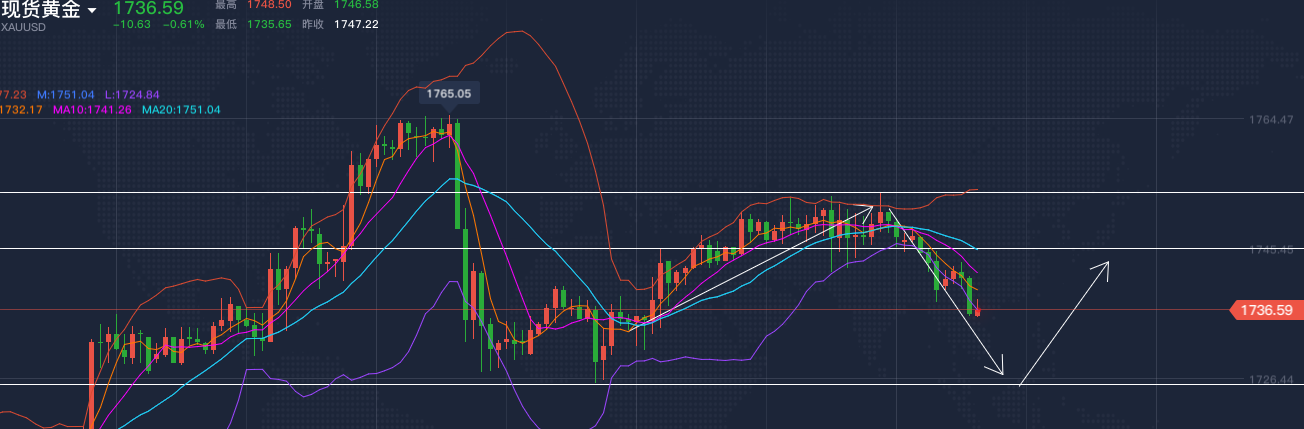Click the MA20:1751.04 indicator label

(x=181, y=109)
